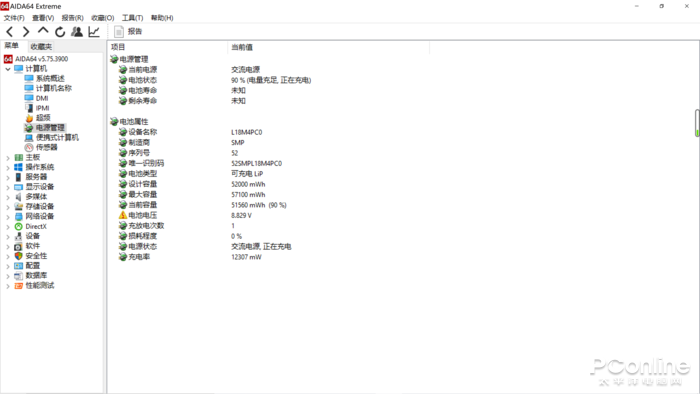Select the 电源管理 section header row
This screenshot has height=394, width=700.
point(129,59)
